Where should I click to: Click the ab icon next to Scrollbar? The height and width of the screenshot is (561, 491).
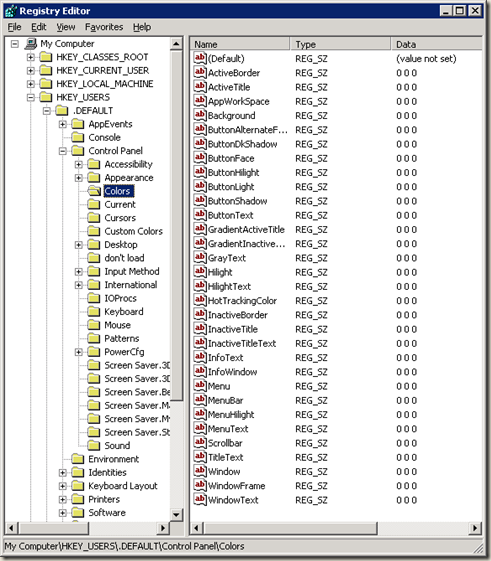(x=200, y=442)
